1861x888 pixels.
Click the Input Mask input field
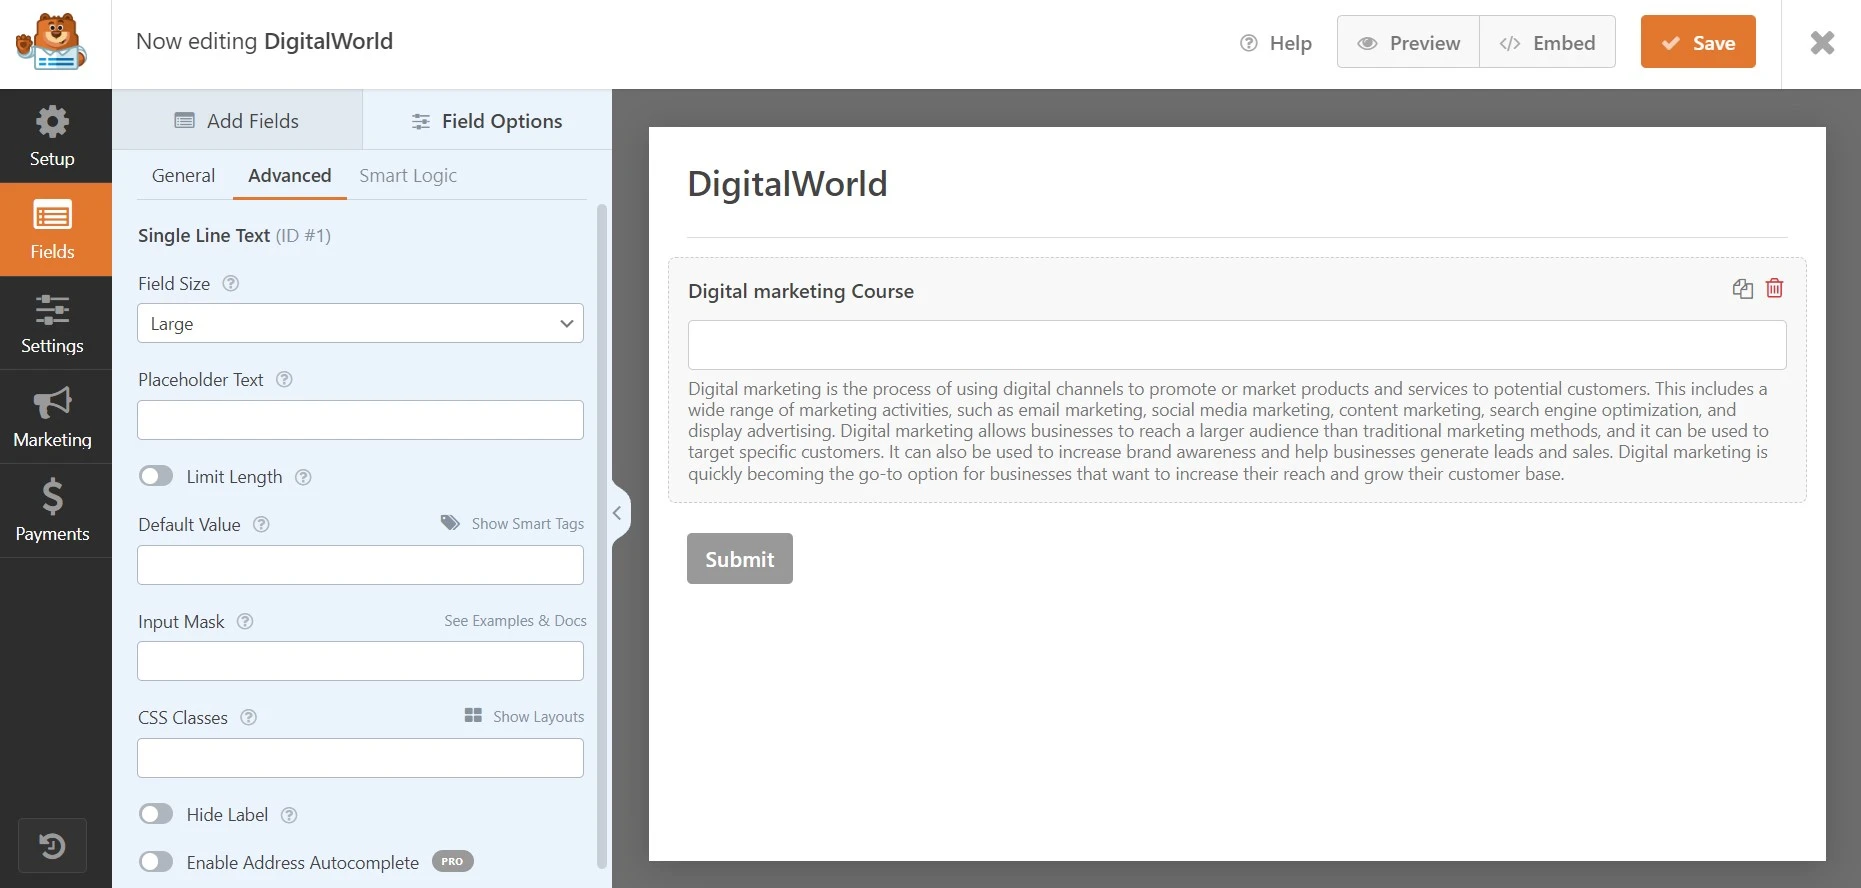coord(360,661)
